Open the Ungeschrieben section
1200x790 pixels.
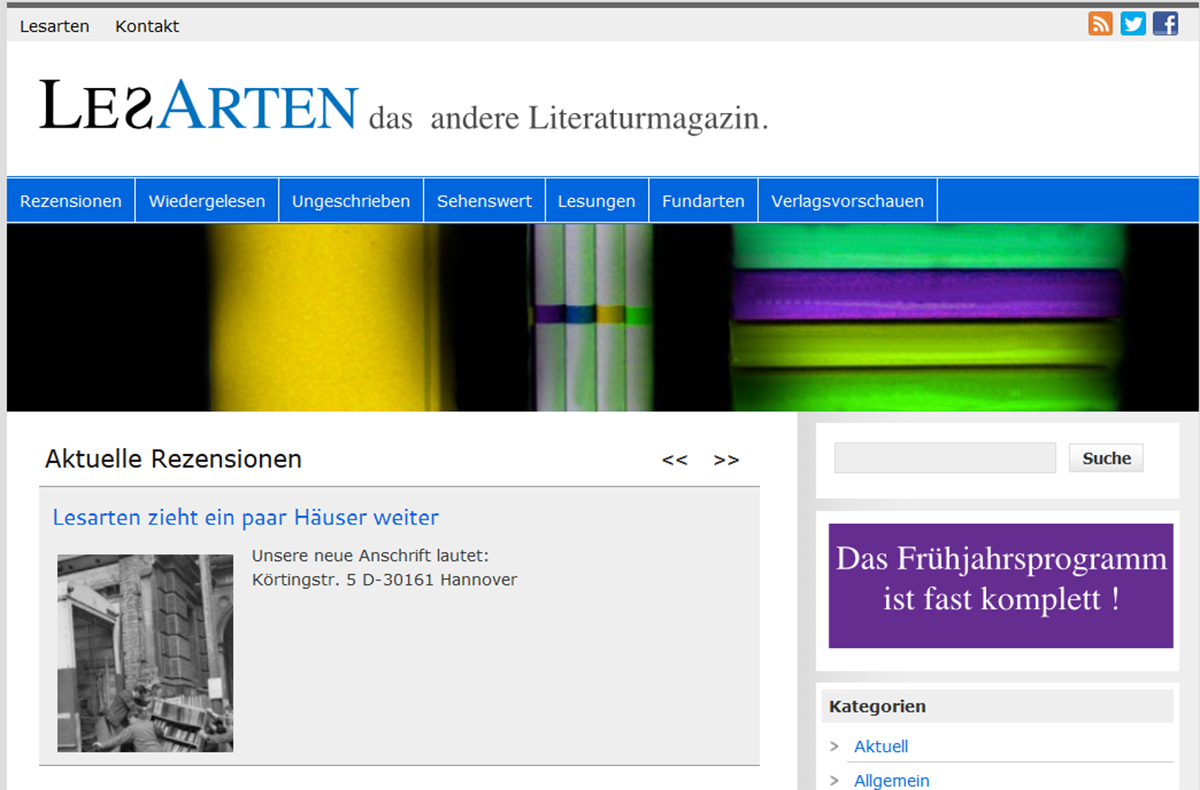coord(351,201)
